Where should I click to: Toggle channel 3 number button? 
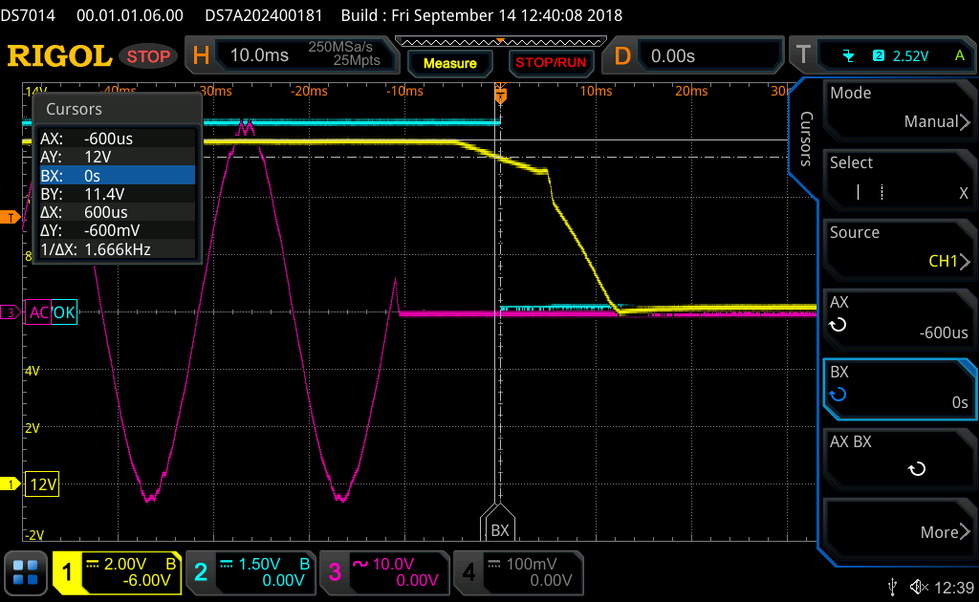[x=335, y=571]
